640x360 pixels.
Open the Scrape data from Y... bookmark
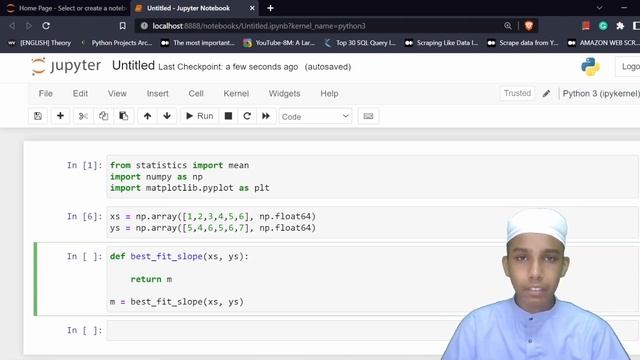click(x=523, y=43)
